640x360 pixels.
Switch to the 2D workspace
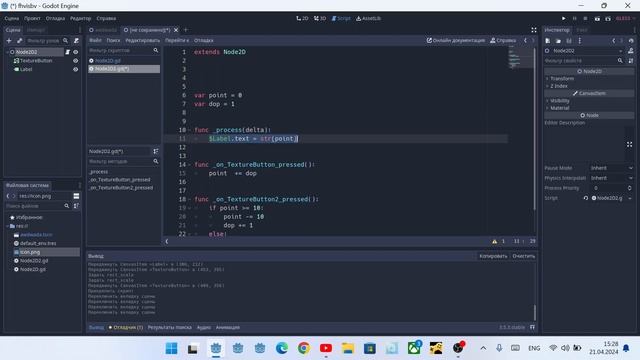[302, 18]
